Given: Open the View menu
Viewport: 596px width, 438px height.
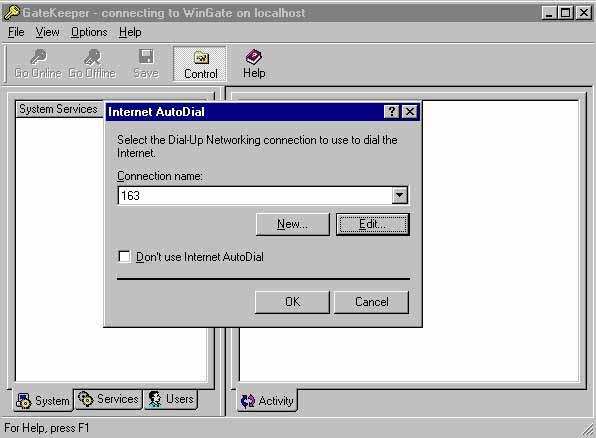Looking at the screenshot, I should 48,32.
